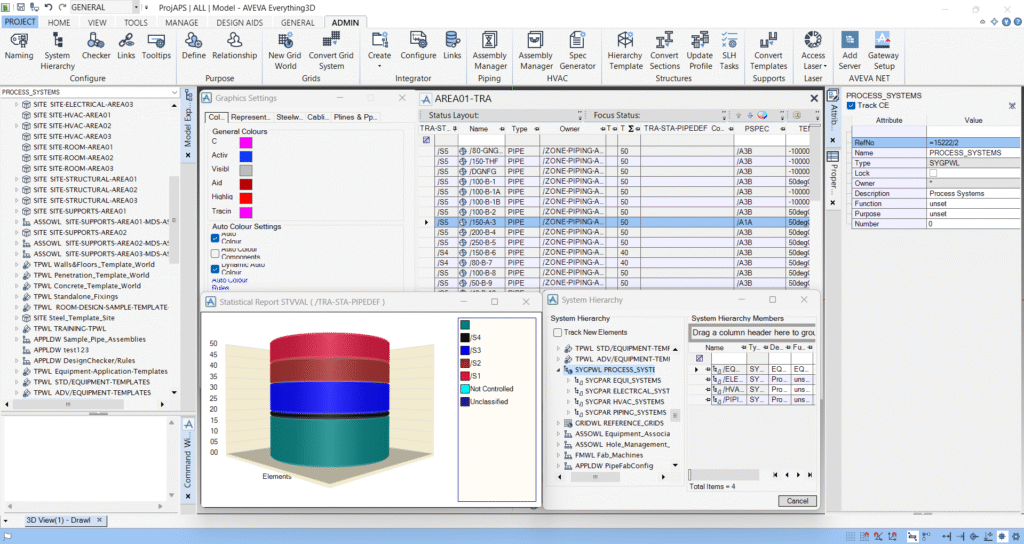Expand CRIDWL REFERENCE_CRIDS node

pos(558,423)
